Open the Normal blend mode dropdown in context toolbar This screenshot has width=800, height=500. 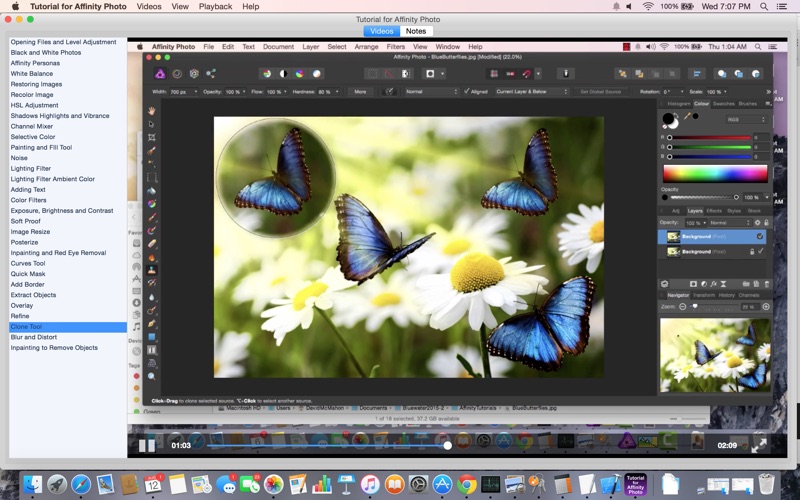click(431, 92)
